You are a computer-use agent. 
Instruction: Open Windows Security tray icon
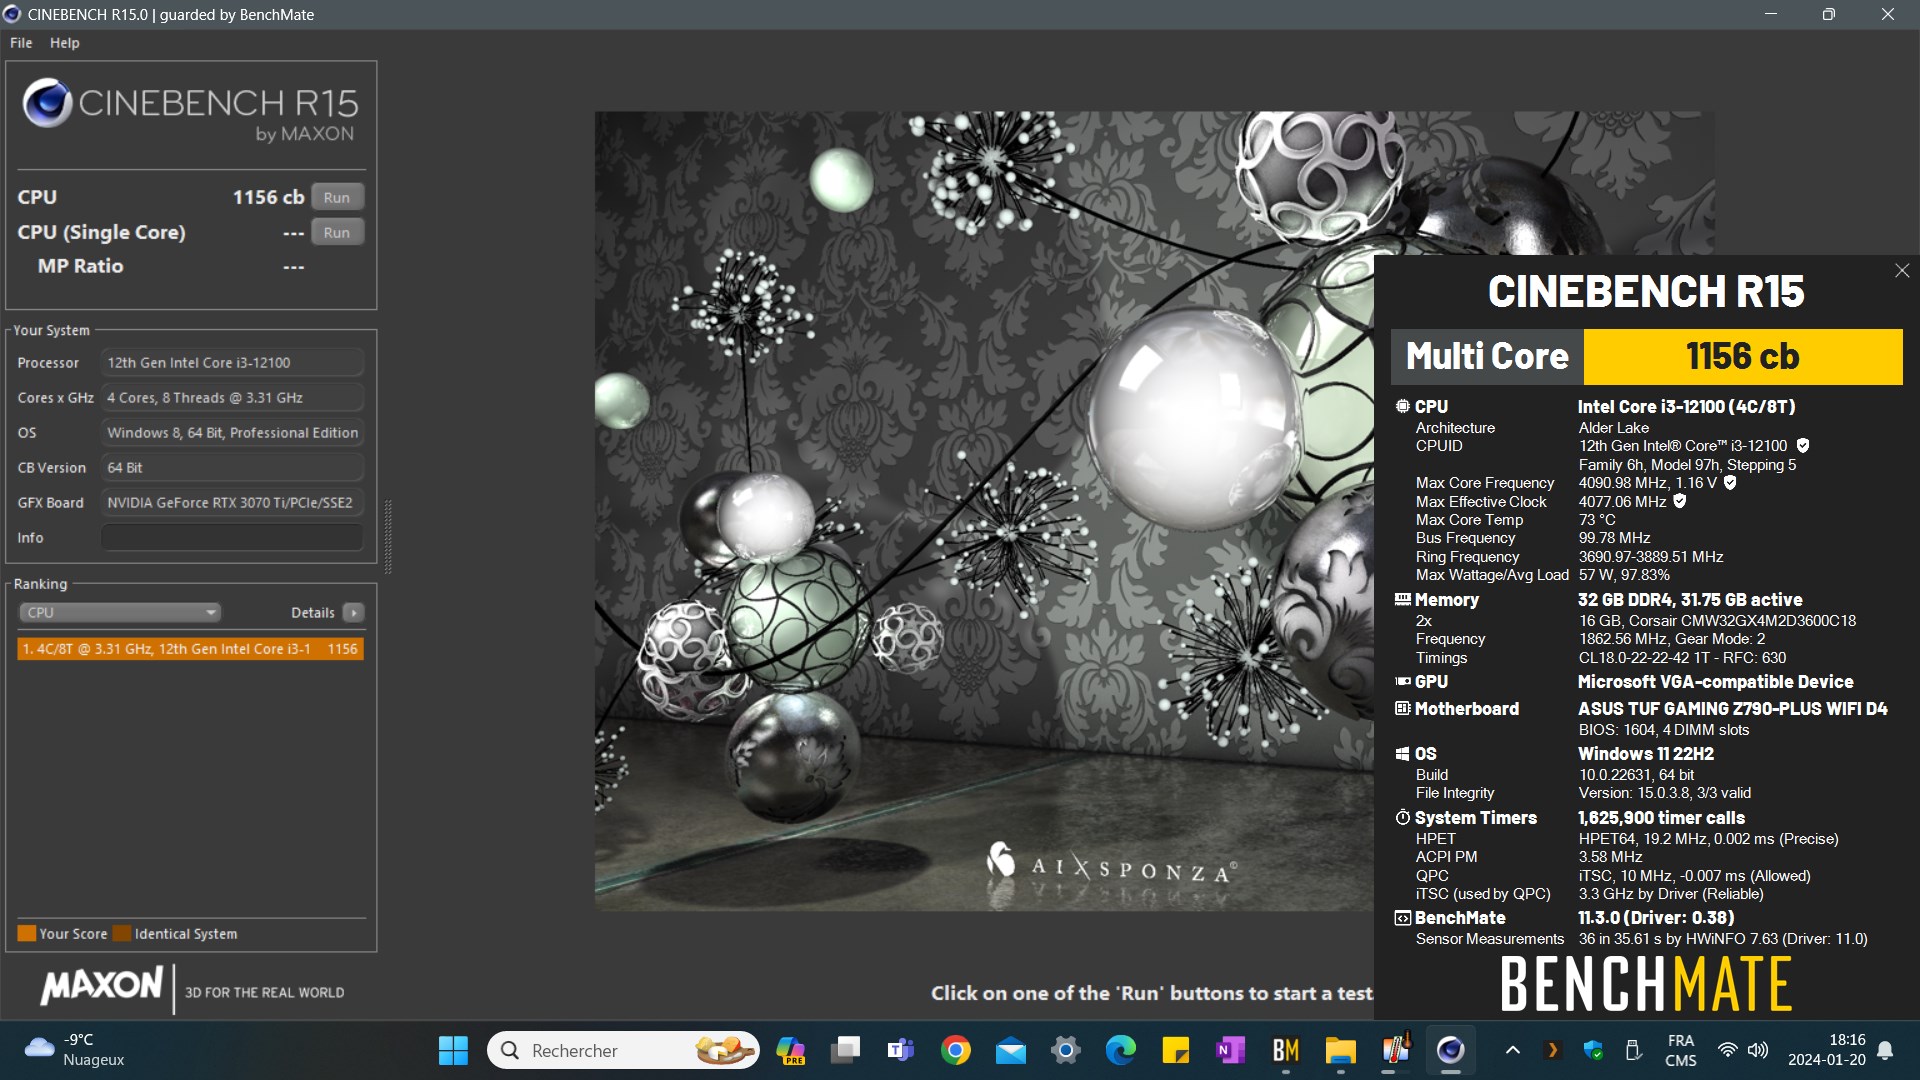click(1593, 1051)
